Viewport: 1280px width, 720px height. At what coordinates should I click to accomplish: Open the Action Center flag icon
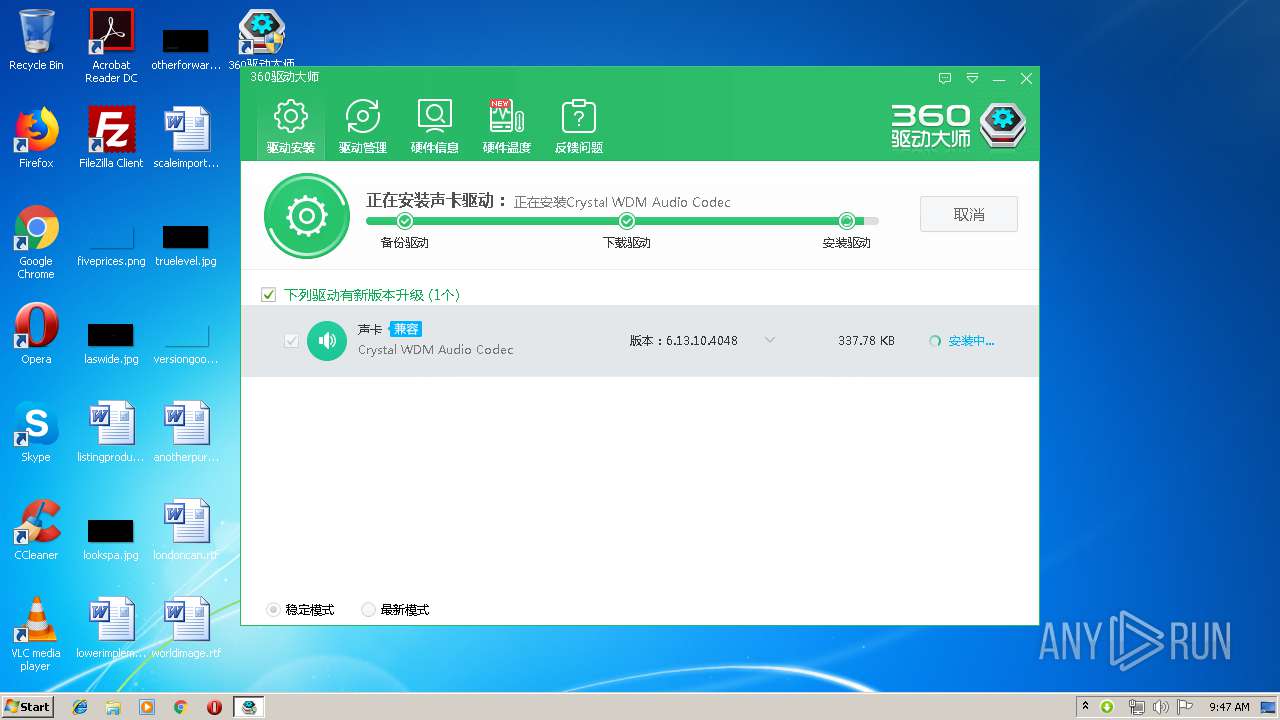click(x=1185, y=707)
